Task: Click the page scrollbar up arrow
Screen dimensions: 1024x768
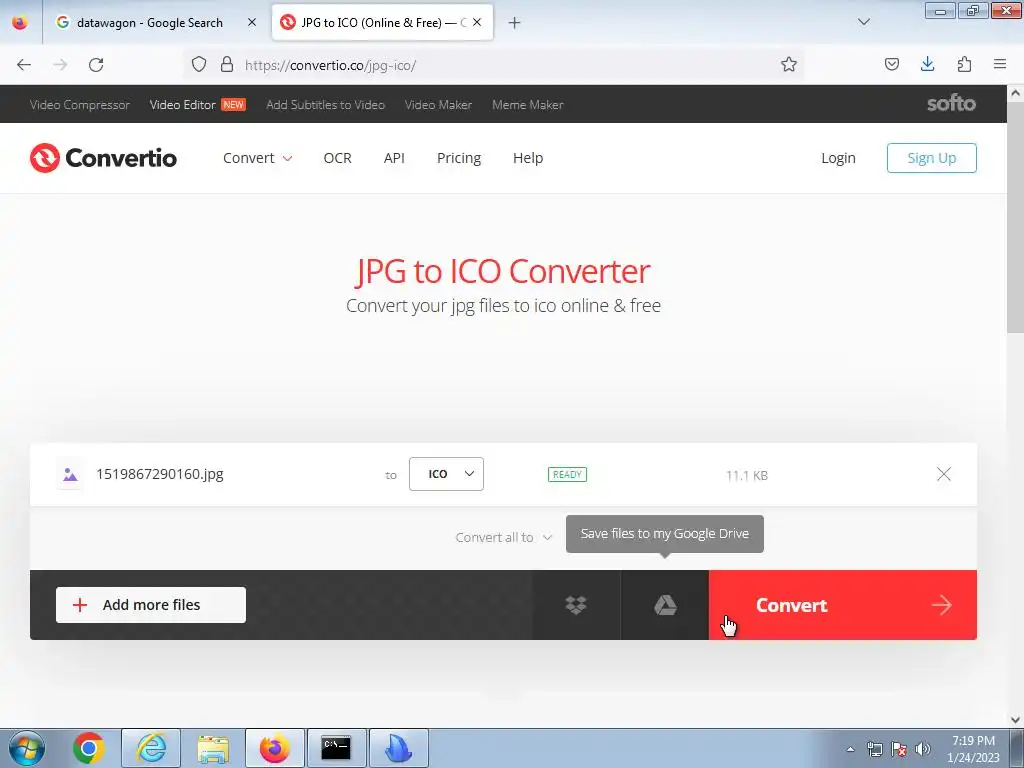Action: (1016, 93)
